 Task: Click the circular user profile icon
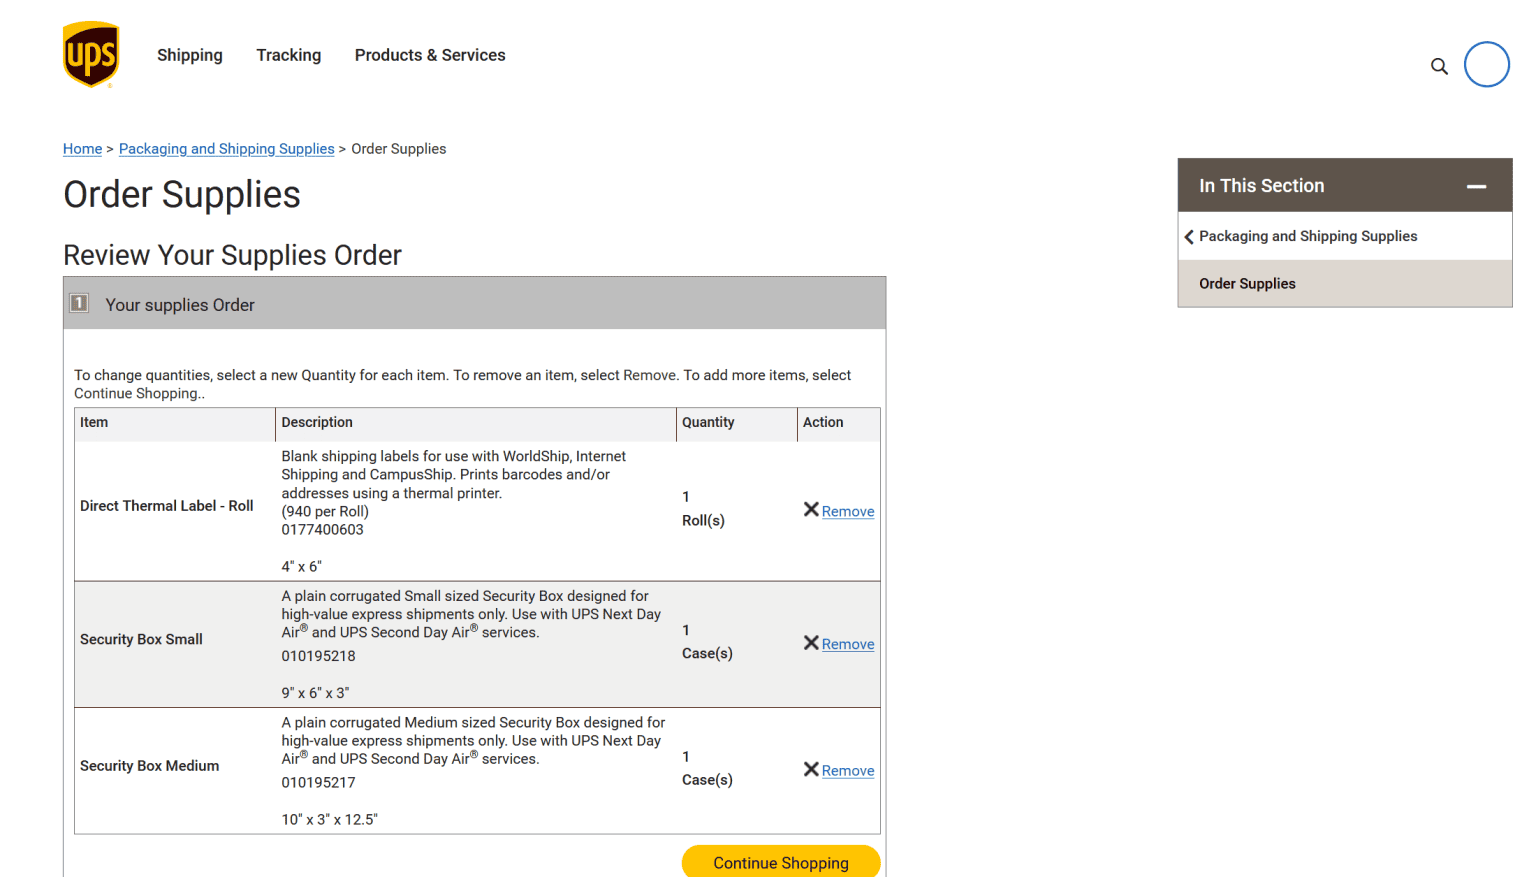[x=1486, y=65]
